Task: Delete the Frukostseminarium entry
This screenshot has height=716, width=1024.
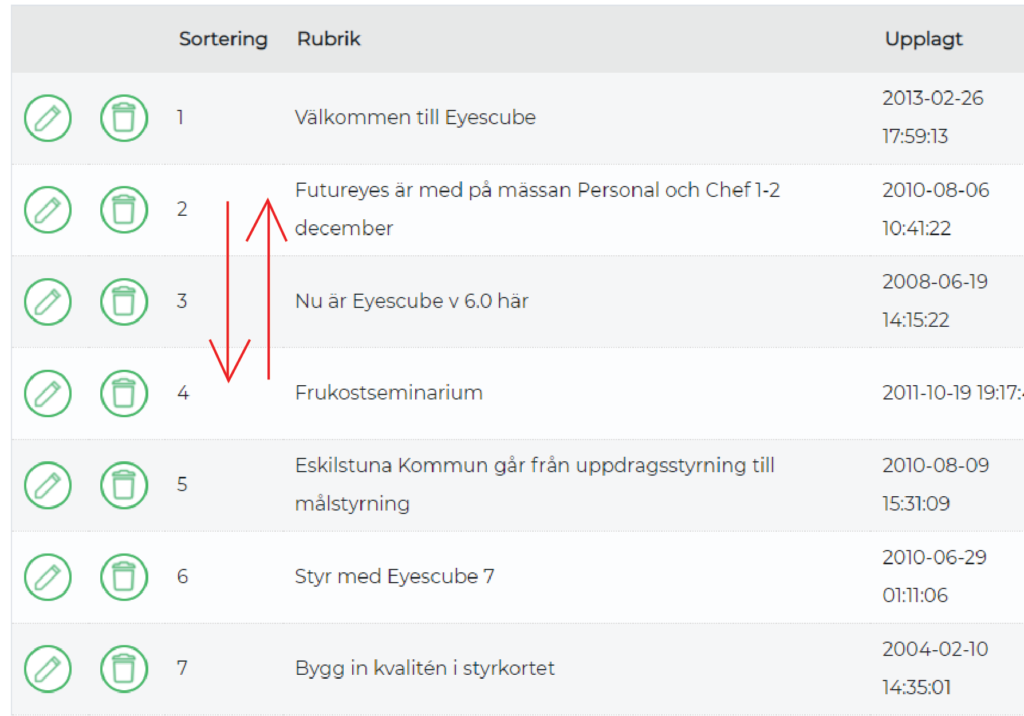Action: click(124, 393)
